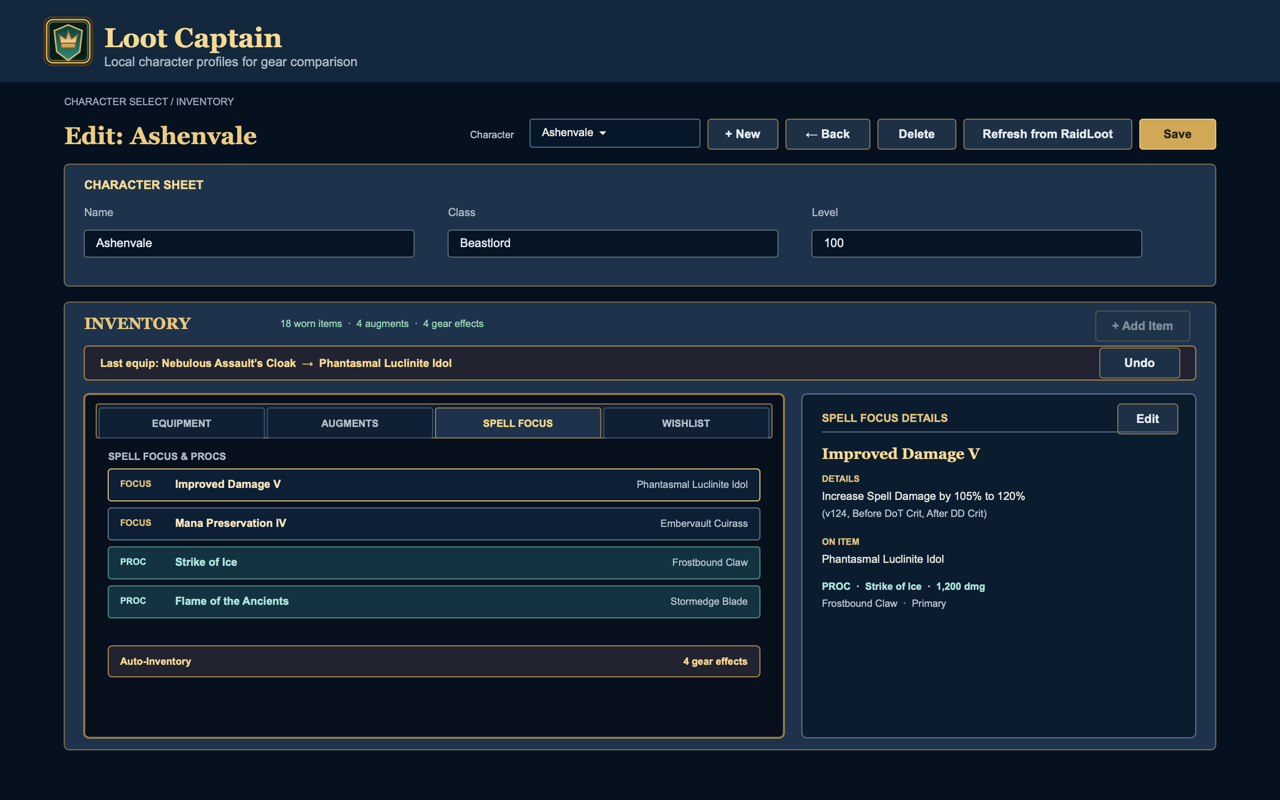Click the 'Strike of Ice · 1,200 dmg' proc text

point(903,587)
